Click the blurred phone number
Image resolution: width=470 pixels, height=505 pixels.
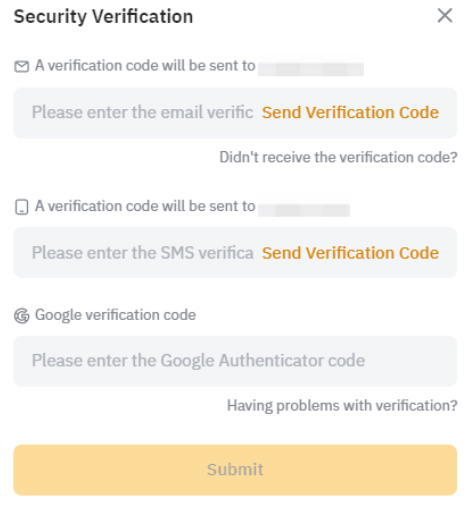(x=304, y=210)
